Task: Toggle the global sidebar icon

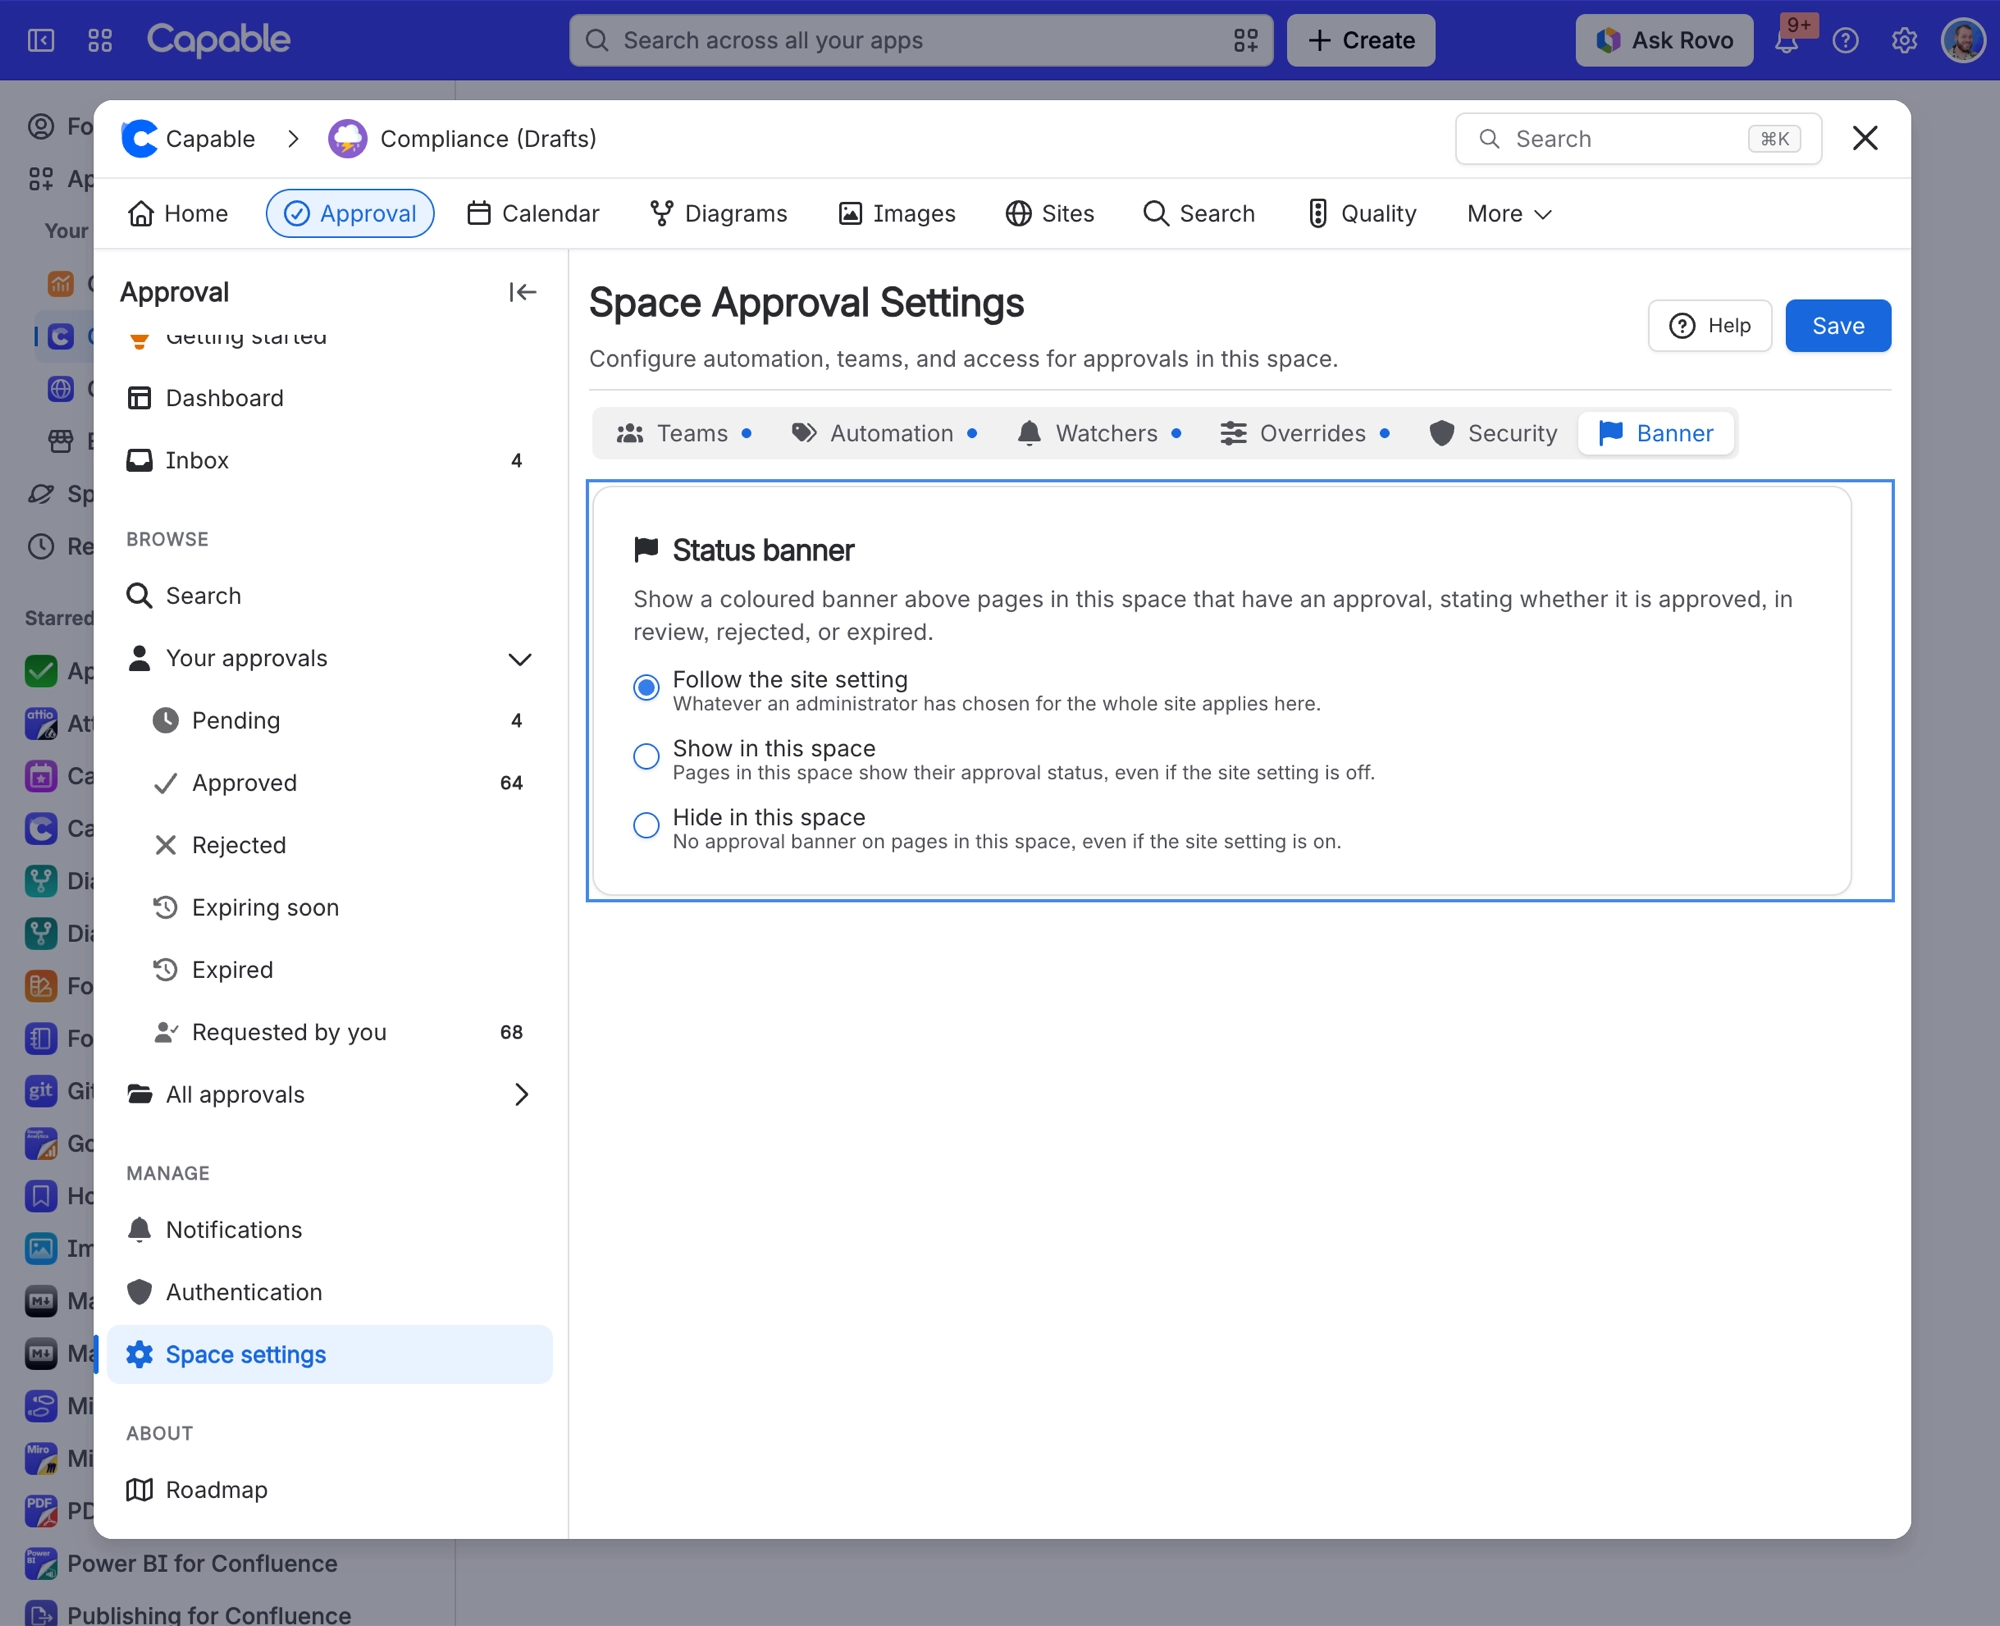Action: pos(41,40)
